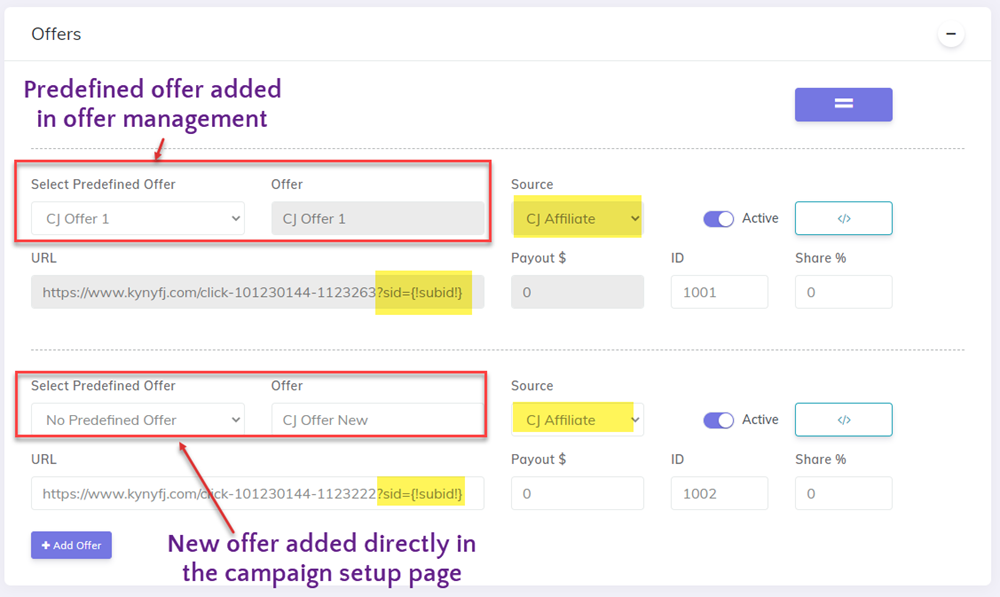The width and height of the screenshot is (1000, 597).
Task: Disable the Active switch for CJ Offer New
Action: 719,419
